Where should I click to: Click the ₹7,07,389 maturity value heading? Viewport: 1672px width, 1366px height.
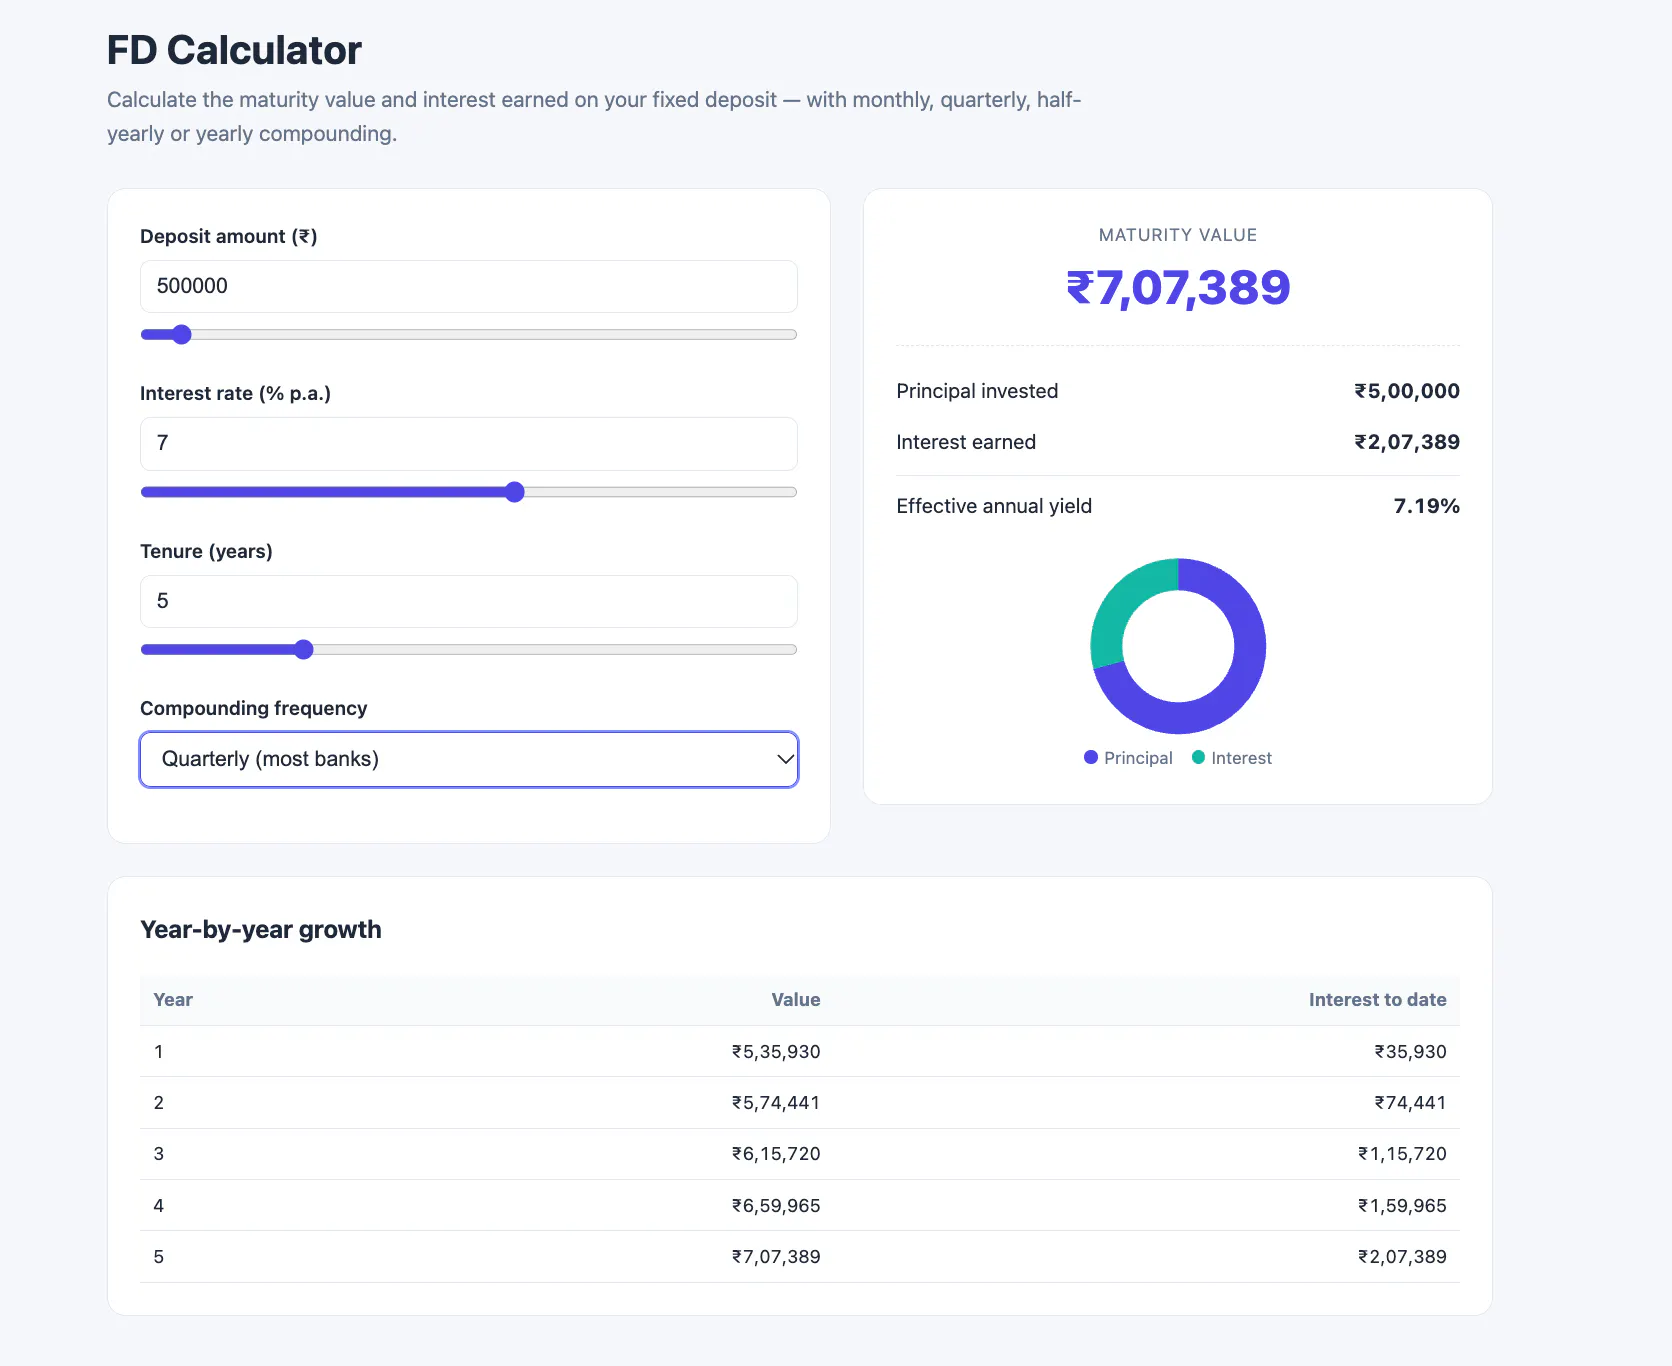pos(1178,288)
